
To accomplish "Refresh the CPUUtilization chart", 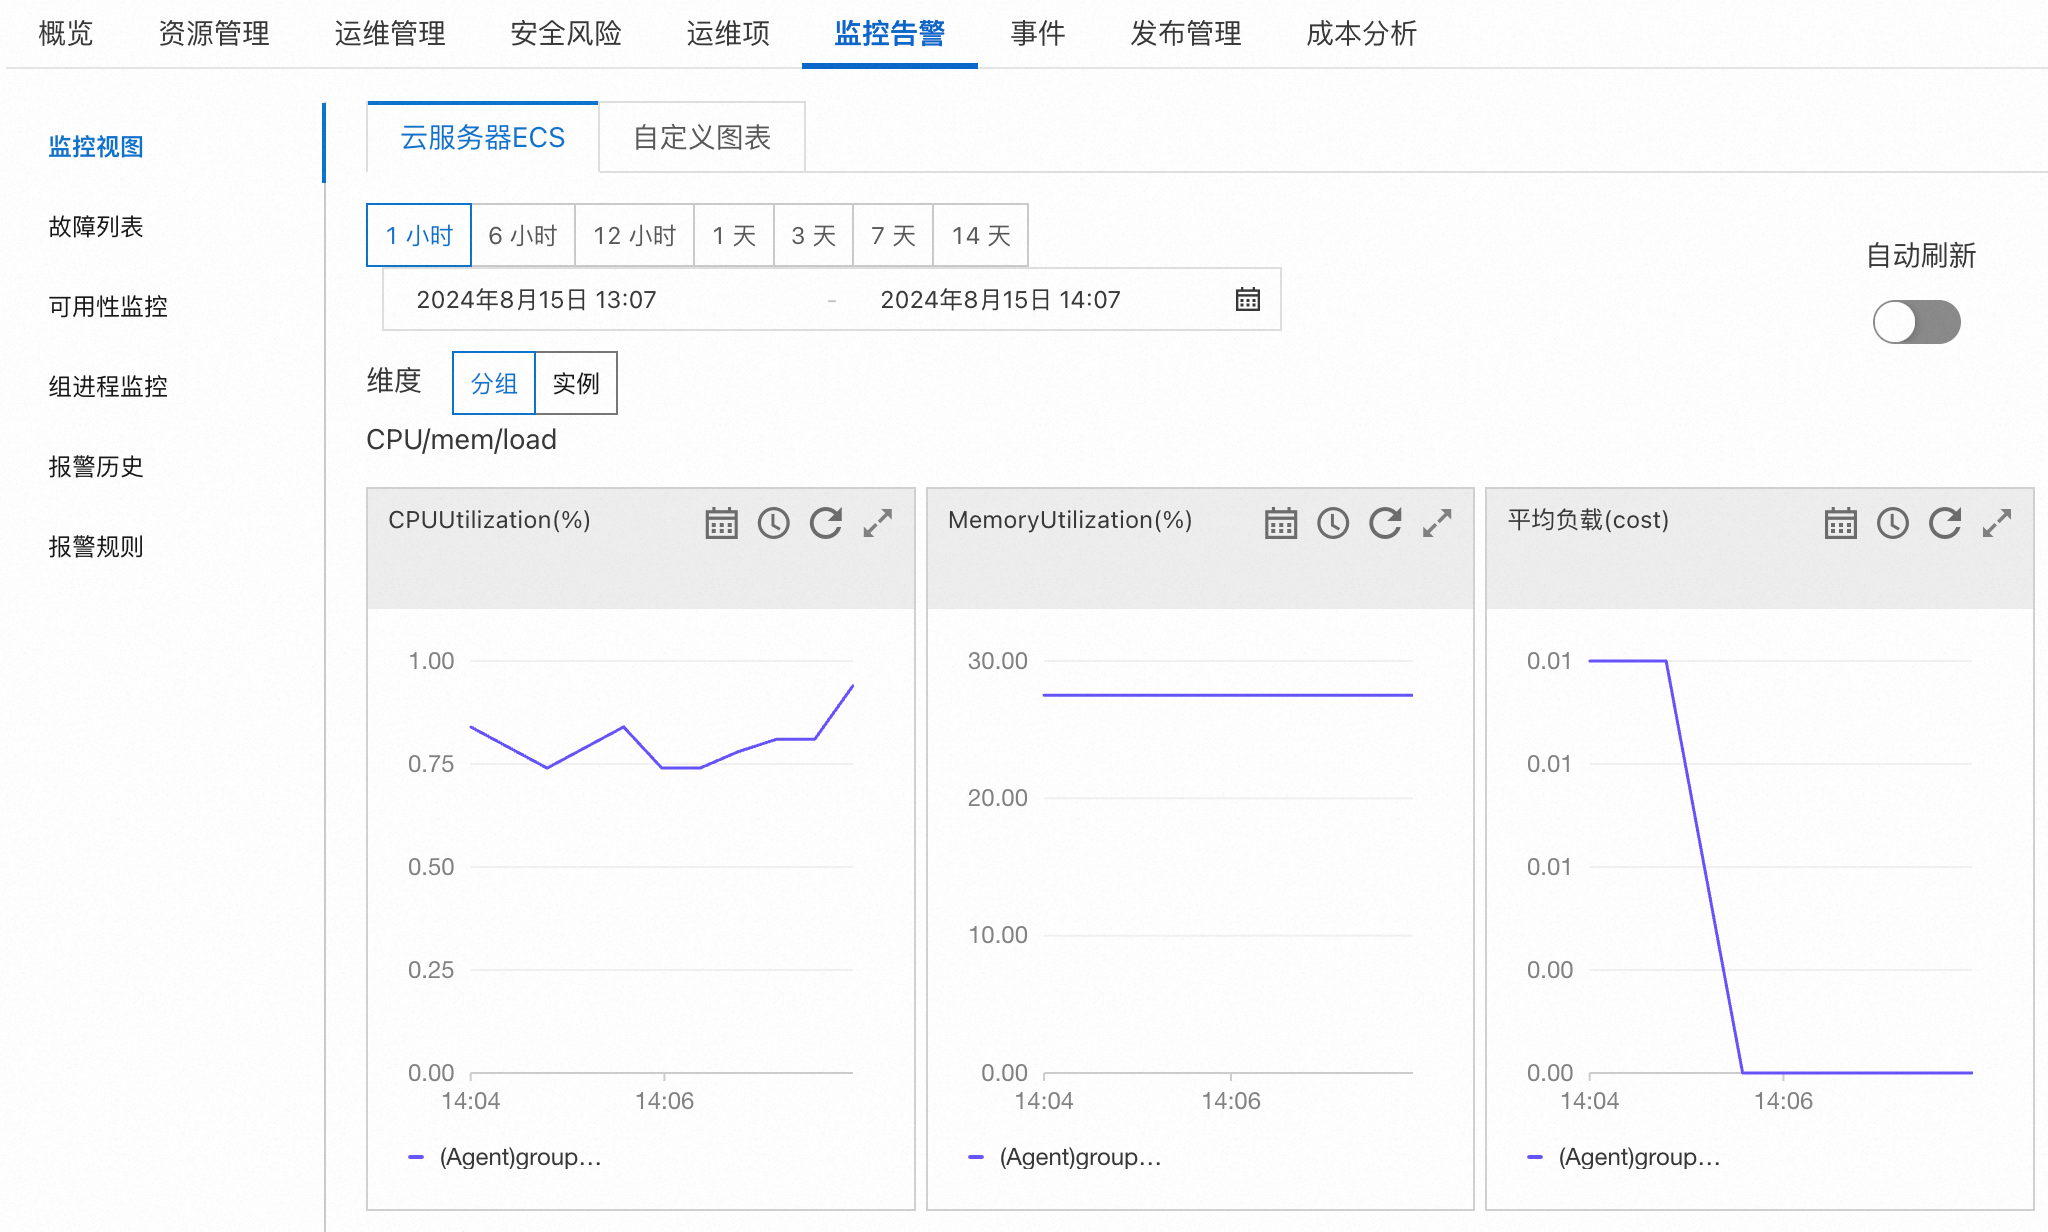I will 826,523.
